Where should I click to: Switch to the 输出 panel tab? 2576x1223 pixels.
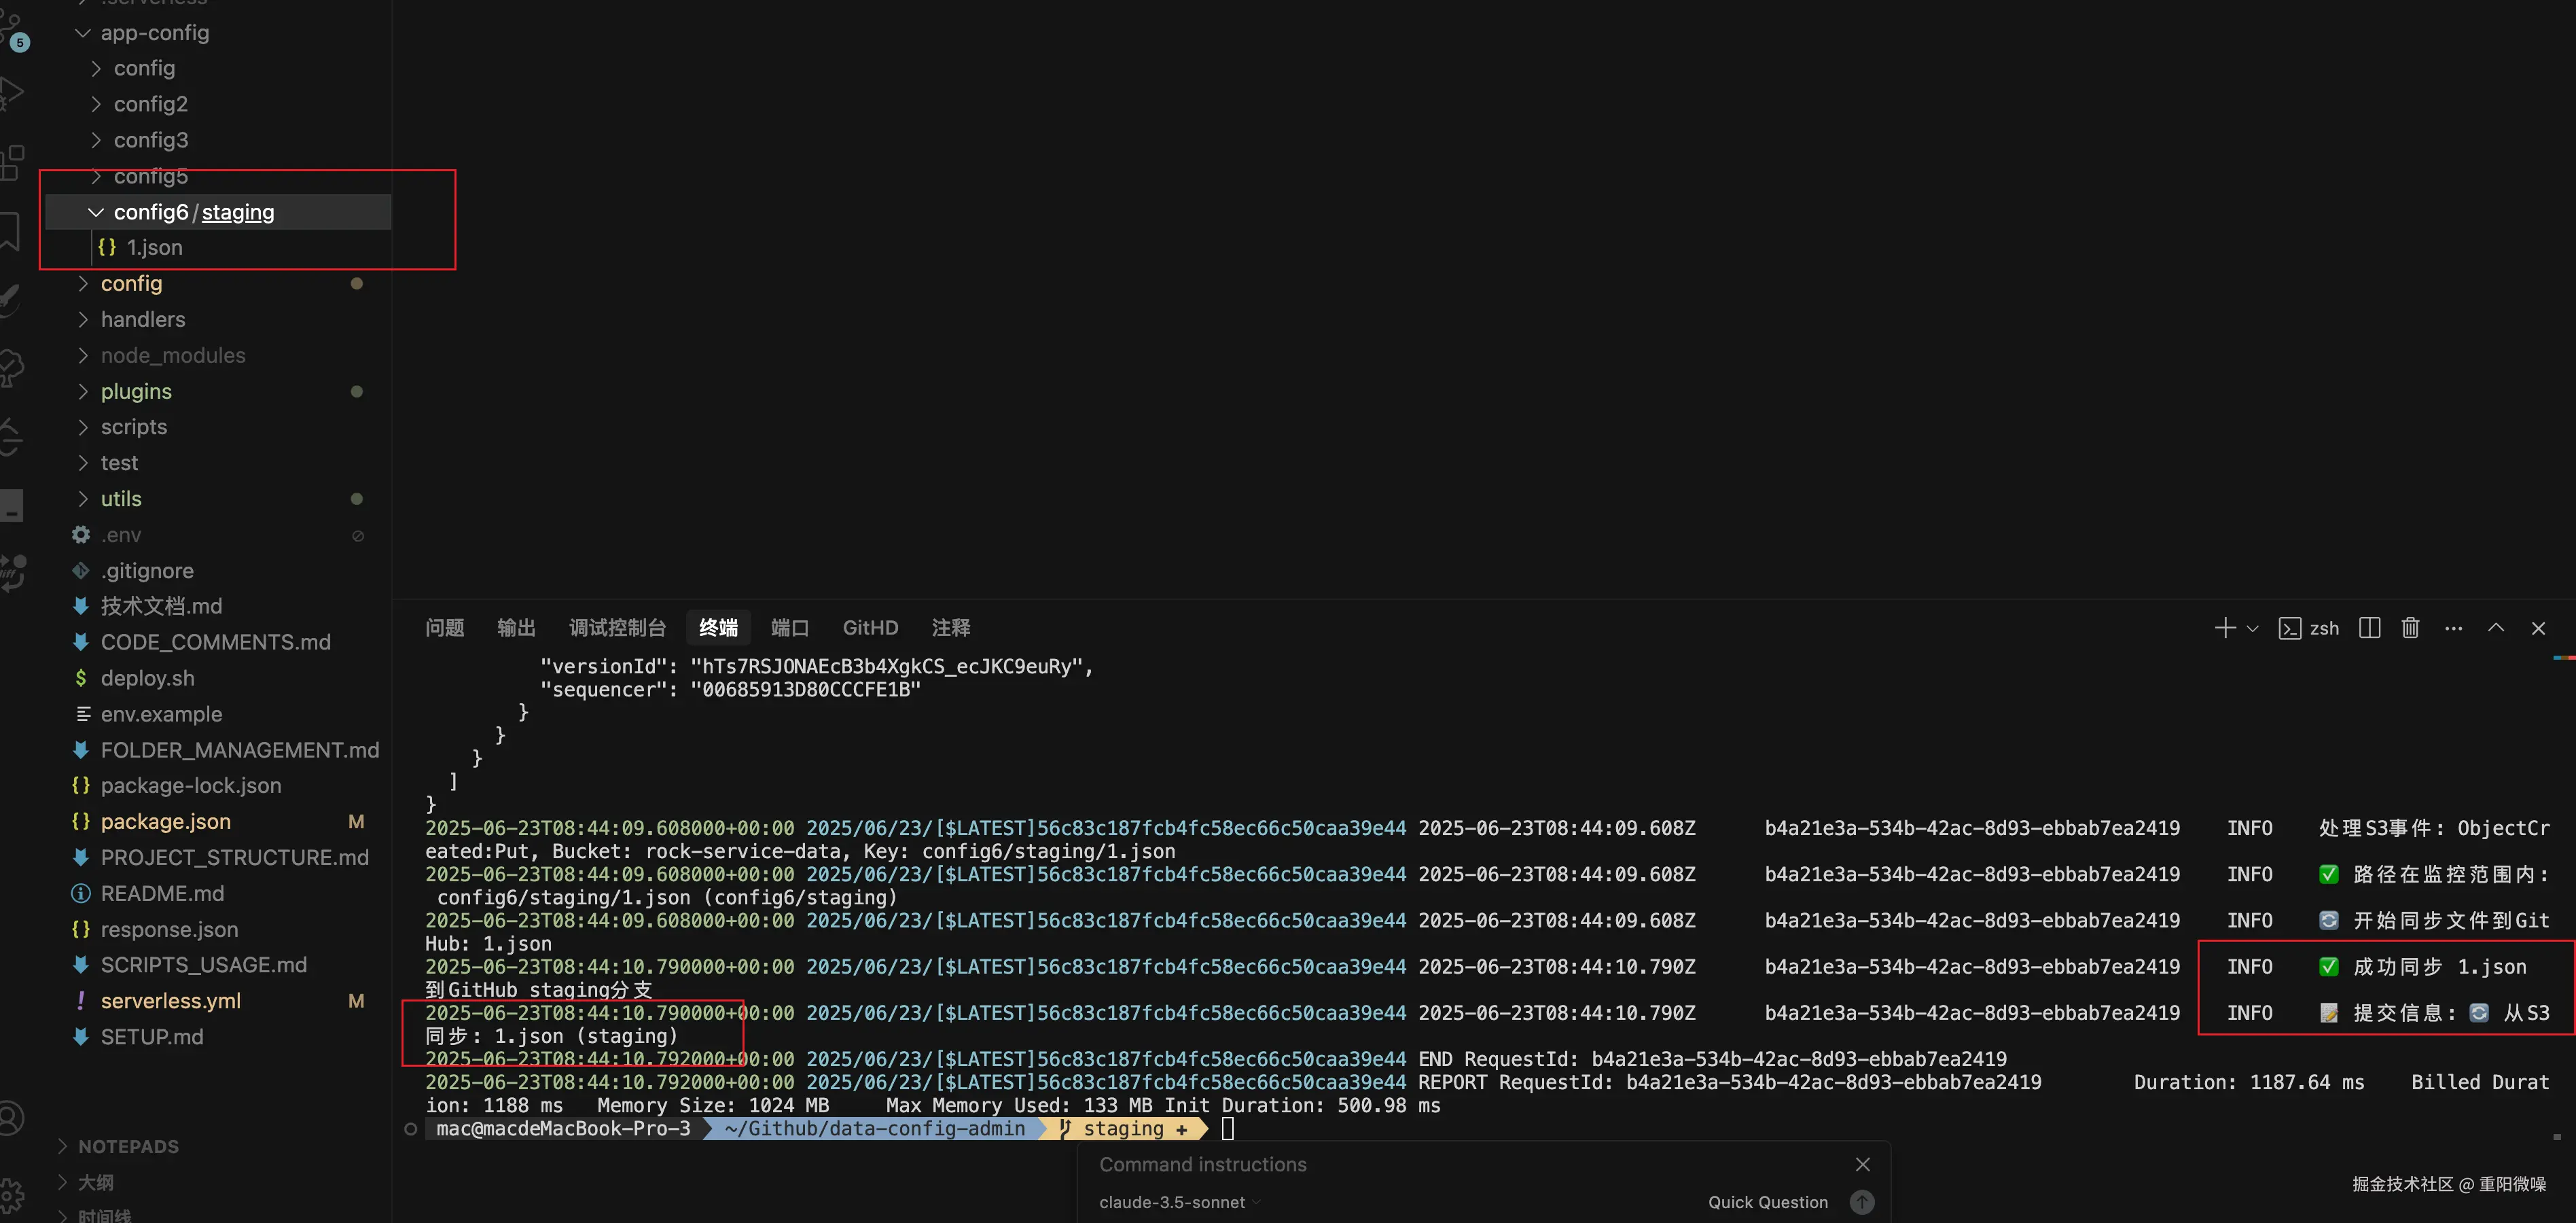point(516,628)
